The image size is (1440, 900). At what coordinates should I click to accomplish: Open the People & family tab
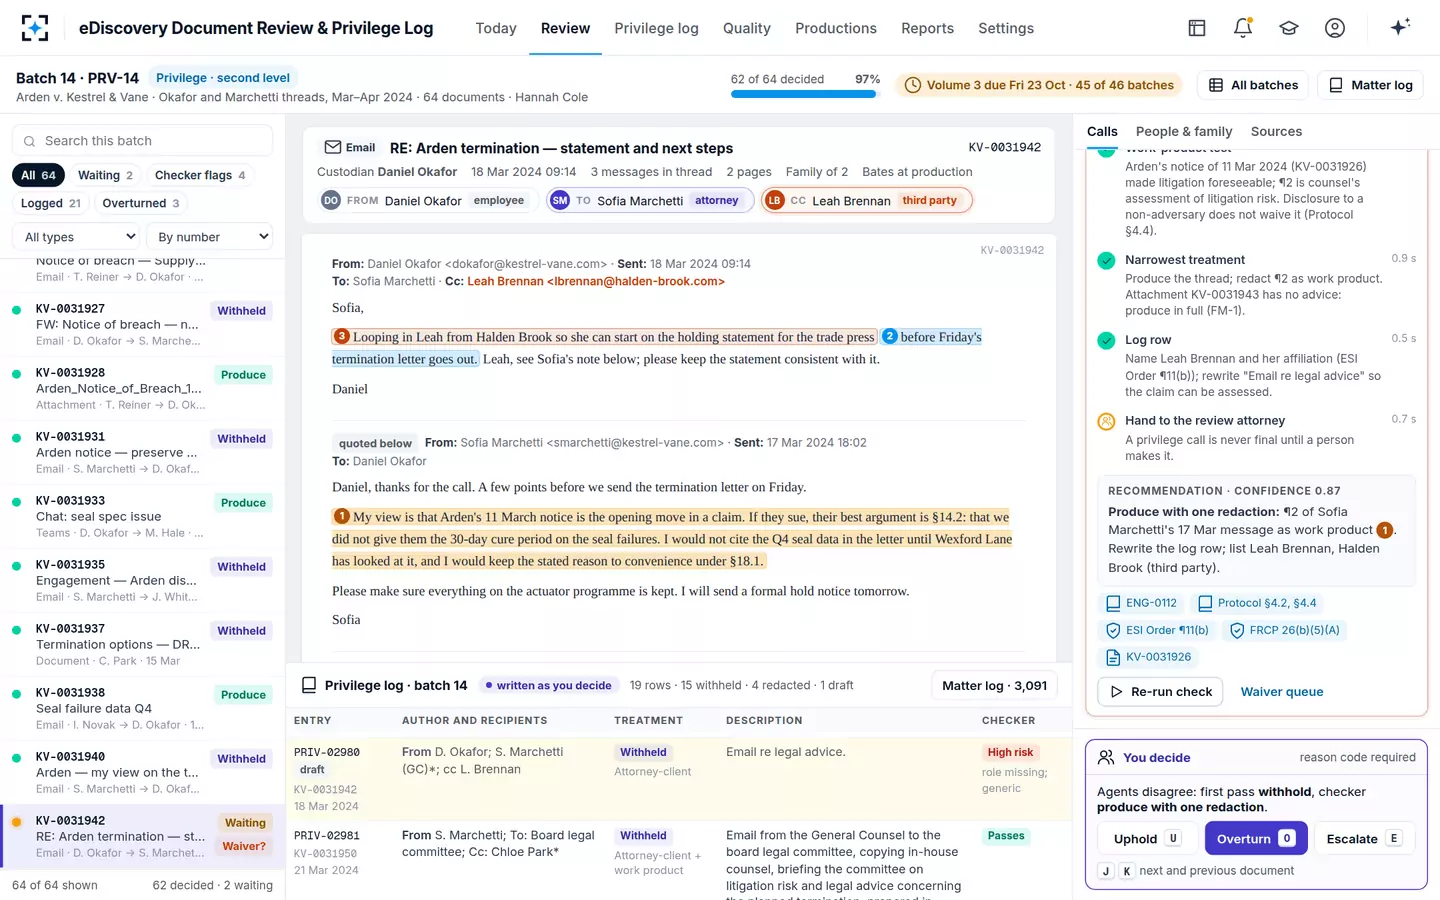(x=1184, y=131)
